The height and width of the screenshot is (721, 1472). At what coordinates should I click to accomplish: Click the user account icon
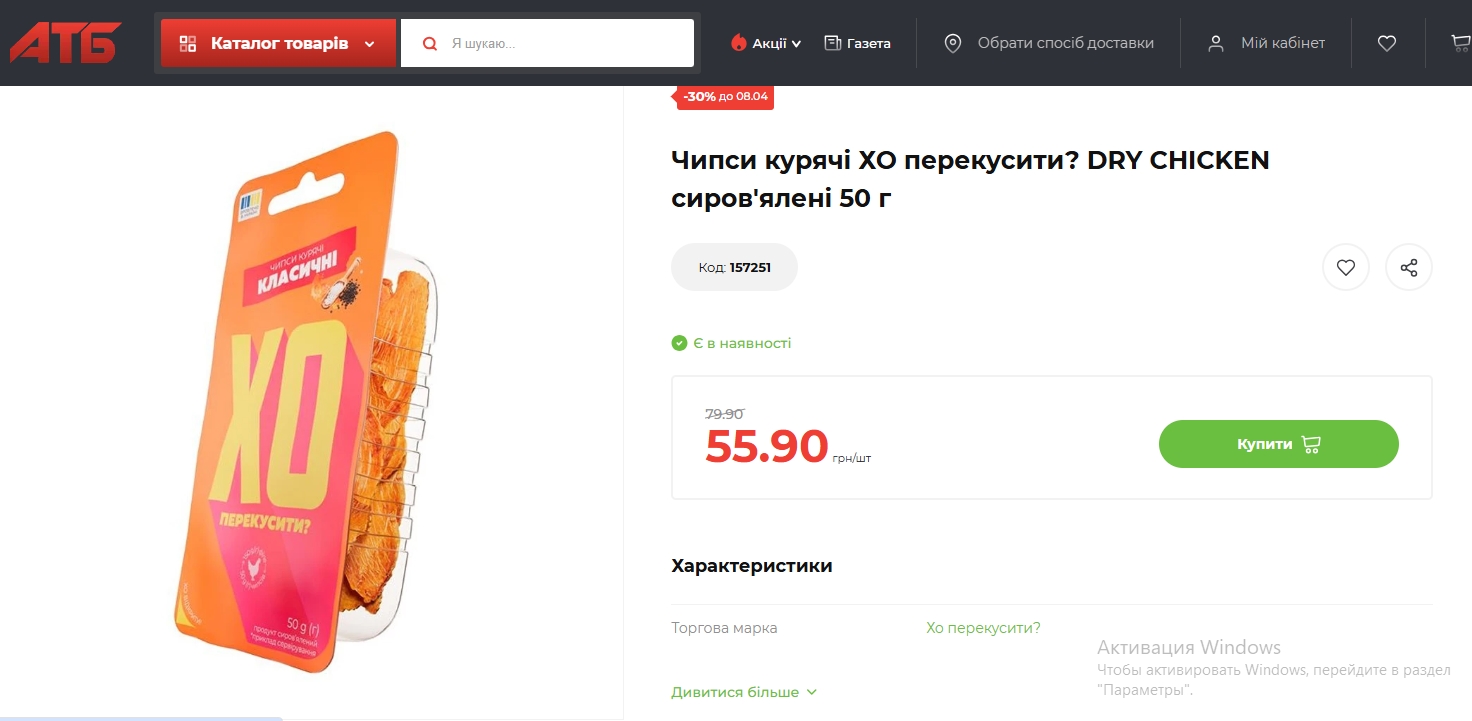coord(1216,43)
